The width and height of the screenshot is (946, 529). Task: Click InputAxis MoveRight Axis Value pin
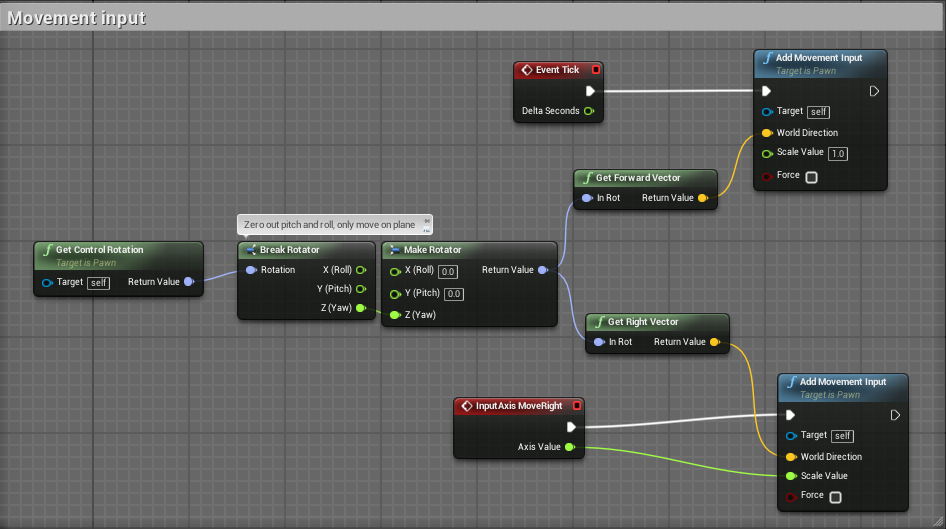tap(569, 447)
